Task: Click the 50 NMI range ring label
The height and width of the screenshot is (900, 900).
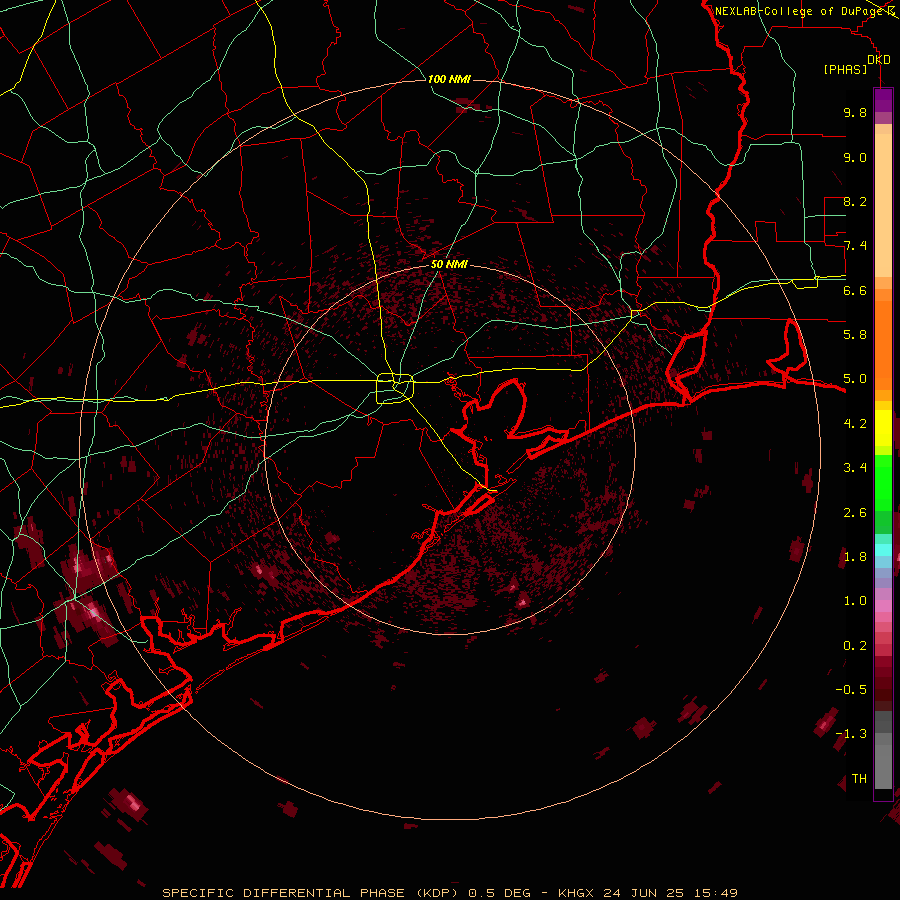Action: [x=449, y=264]
